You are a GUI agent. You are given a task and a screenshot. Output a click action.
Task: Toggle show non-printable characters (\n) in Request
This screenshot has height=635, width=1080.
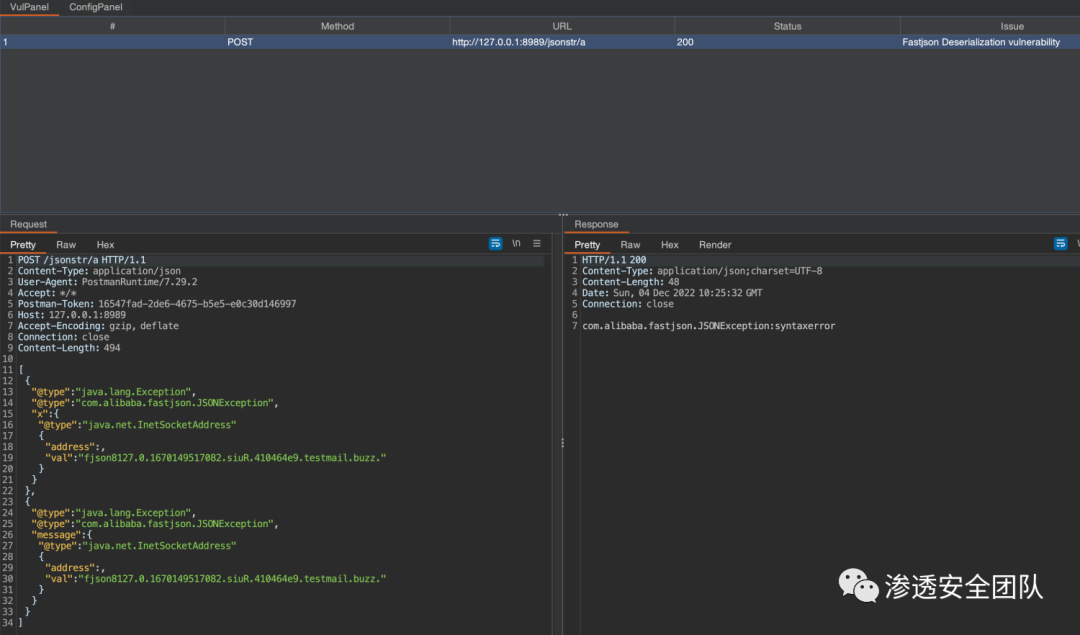point(516,244)
